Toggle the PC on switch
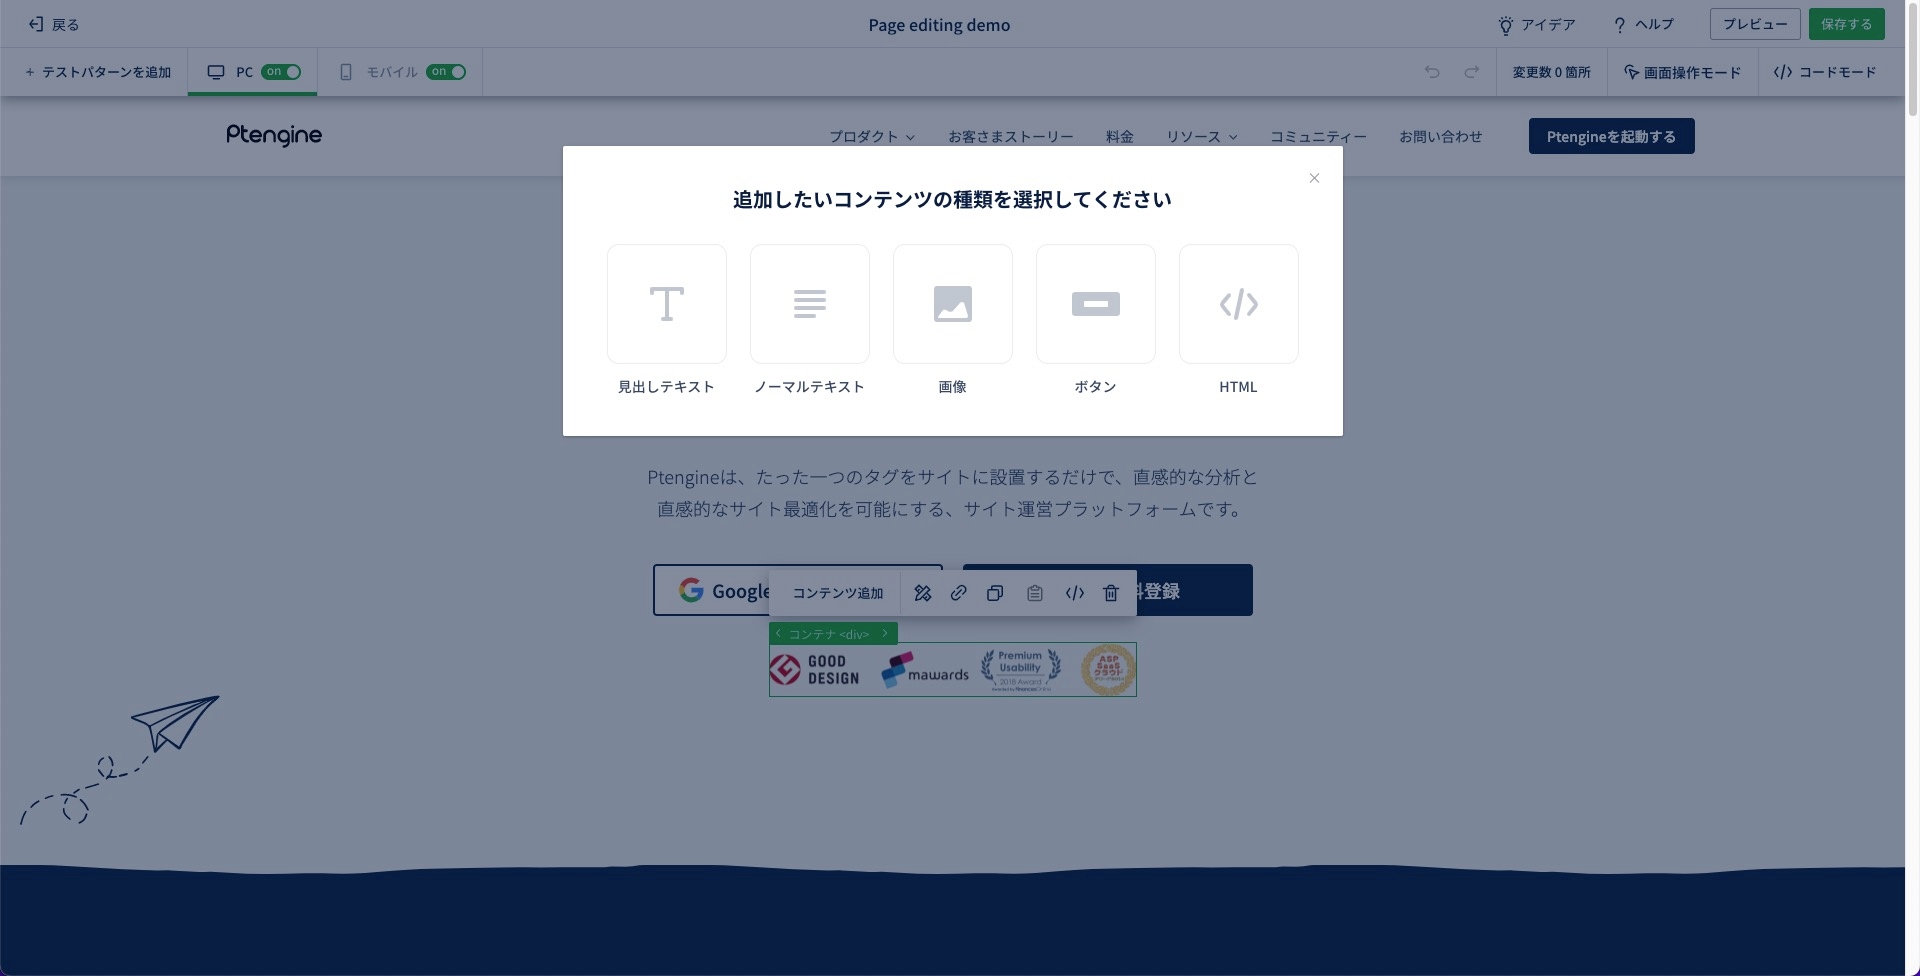 (281, 72)
